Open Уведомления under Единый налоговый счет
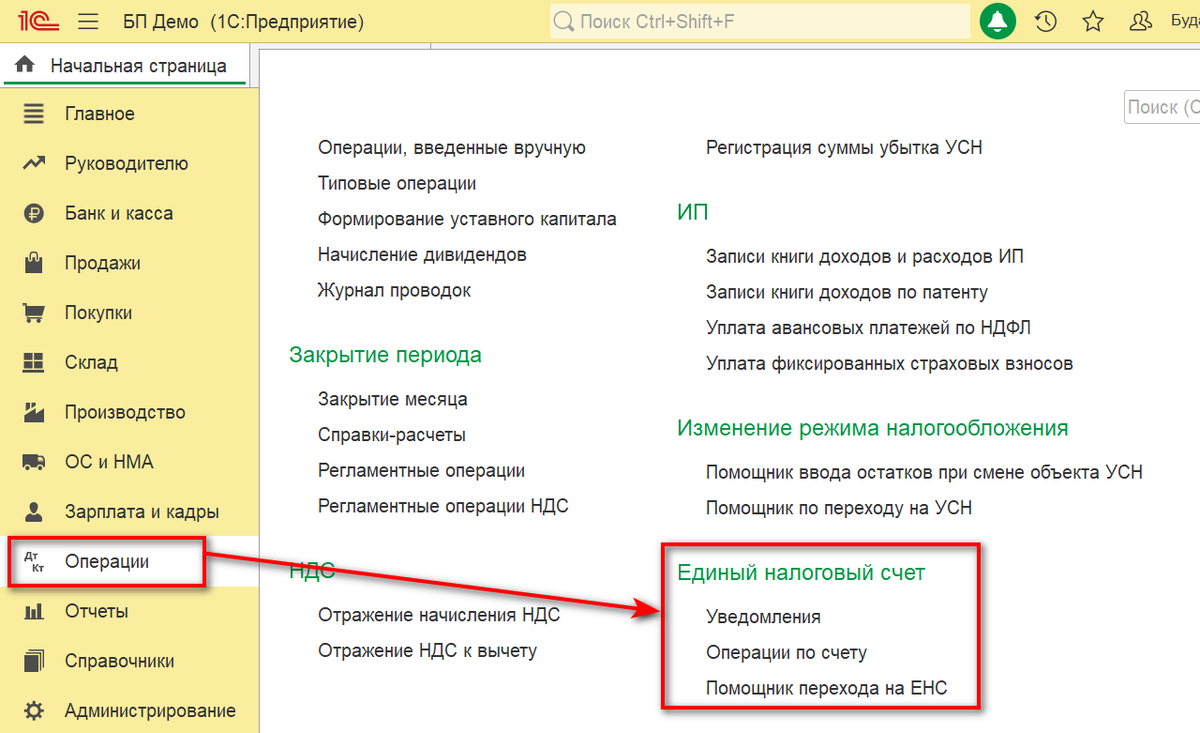 (x=763, y=617)
